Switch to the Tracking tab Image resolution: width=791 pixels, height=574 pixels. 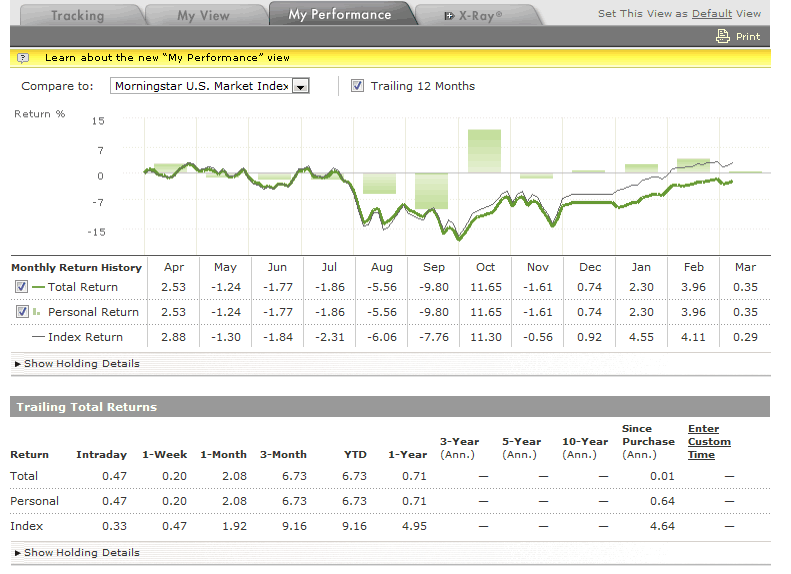click(77, 15)
